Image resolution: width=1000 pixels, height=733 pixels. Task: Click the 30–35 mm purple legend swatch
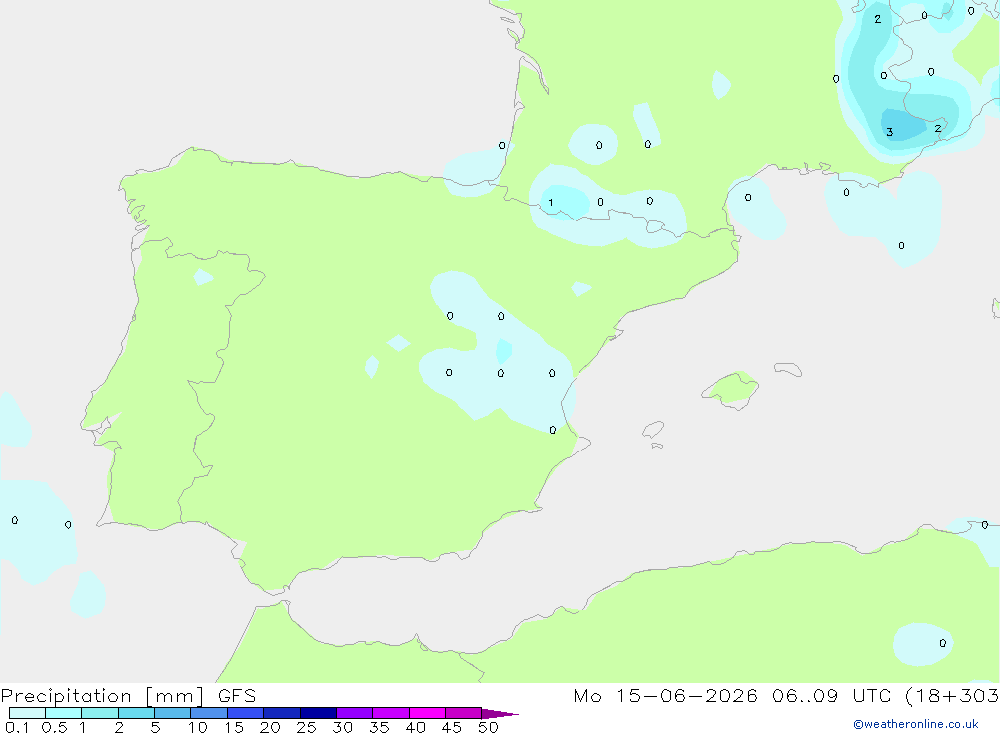(x=355, y=713)
